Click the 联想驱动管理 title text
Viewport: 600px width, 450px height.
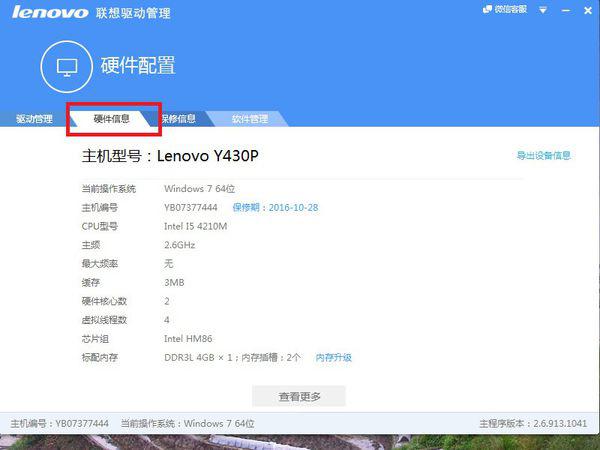pos(133,13)
